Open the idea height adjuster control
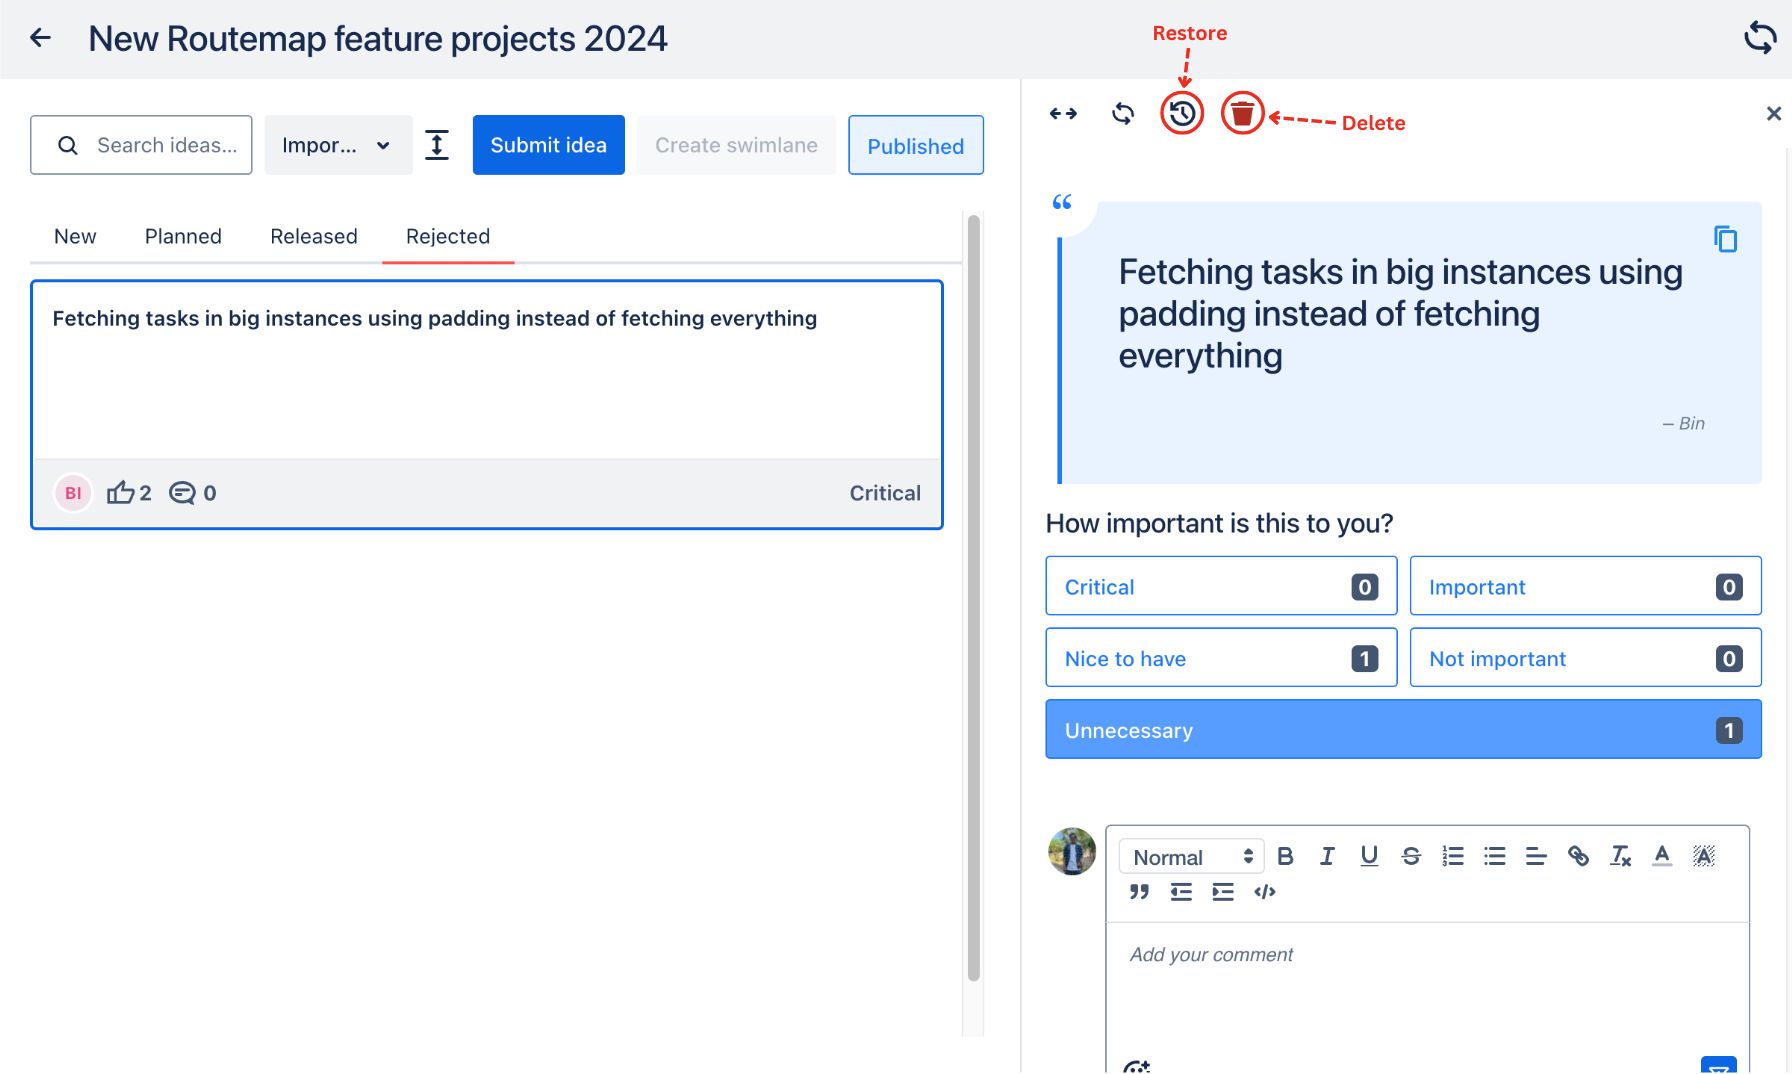The width and height of the screenshot is (1792, 1074). coord(437,144)
